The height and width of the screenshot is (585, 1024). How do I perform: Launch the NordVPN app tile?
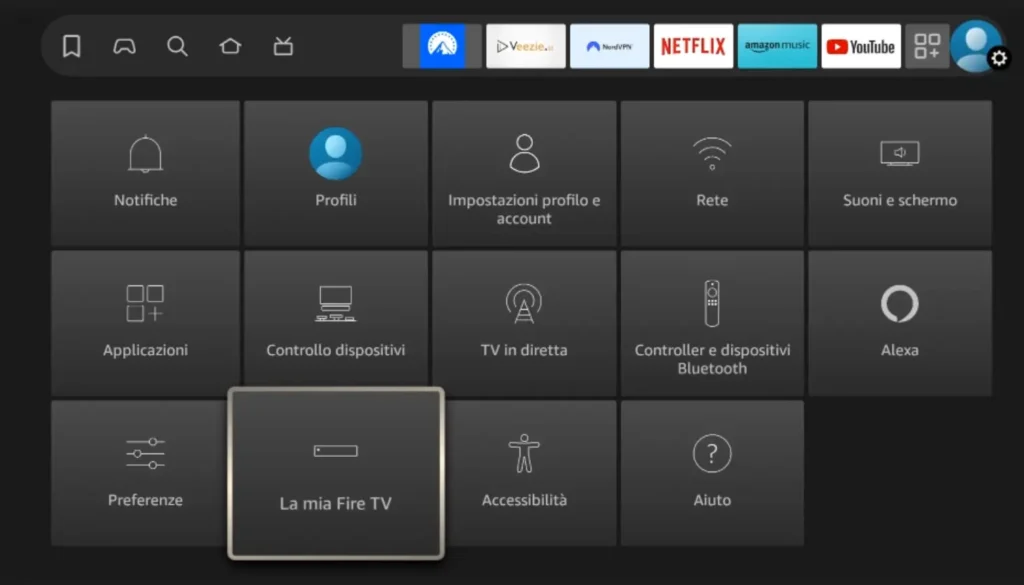pyautogui.click(x=609, y=46)
